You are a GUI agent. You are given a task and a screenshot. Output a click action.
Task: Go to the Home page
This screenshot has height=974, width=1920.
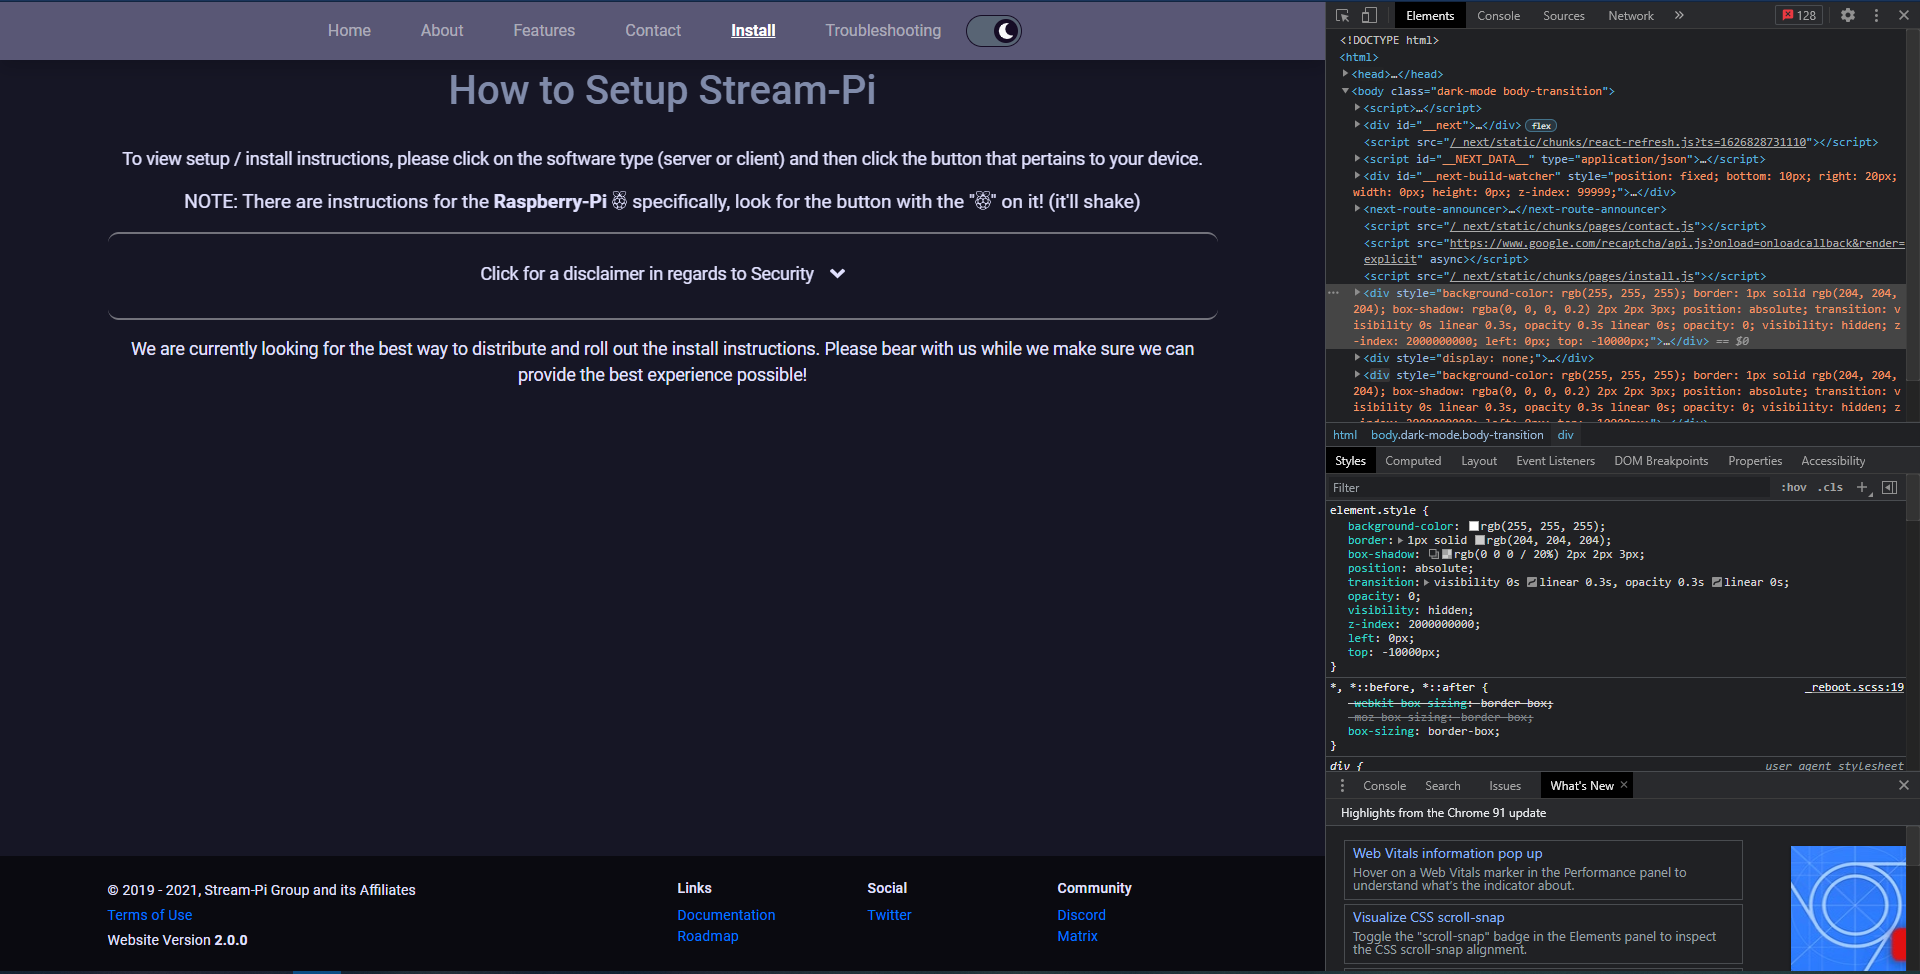349,31
